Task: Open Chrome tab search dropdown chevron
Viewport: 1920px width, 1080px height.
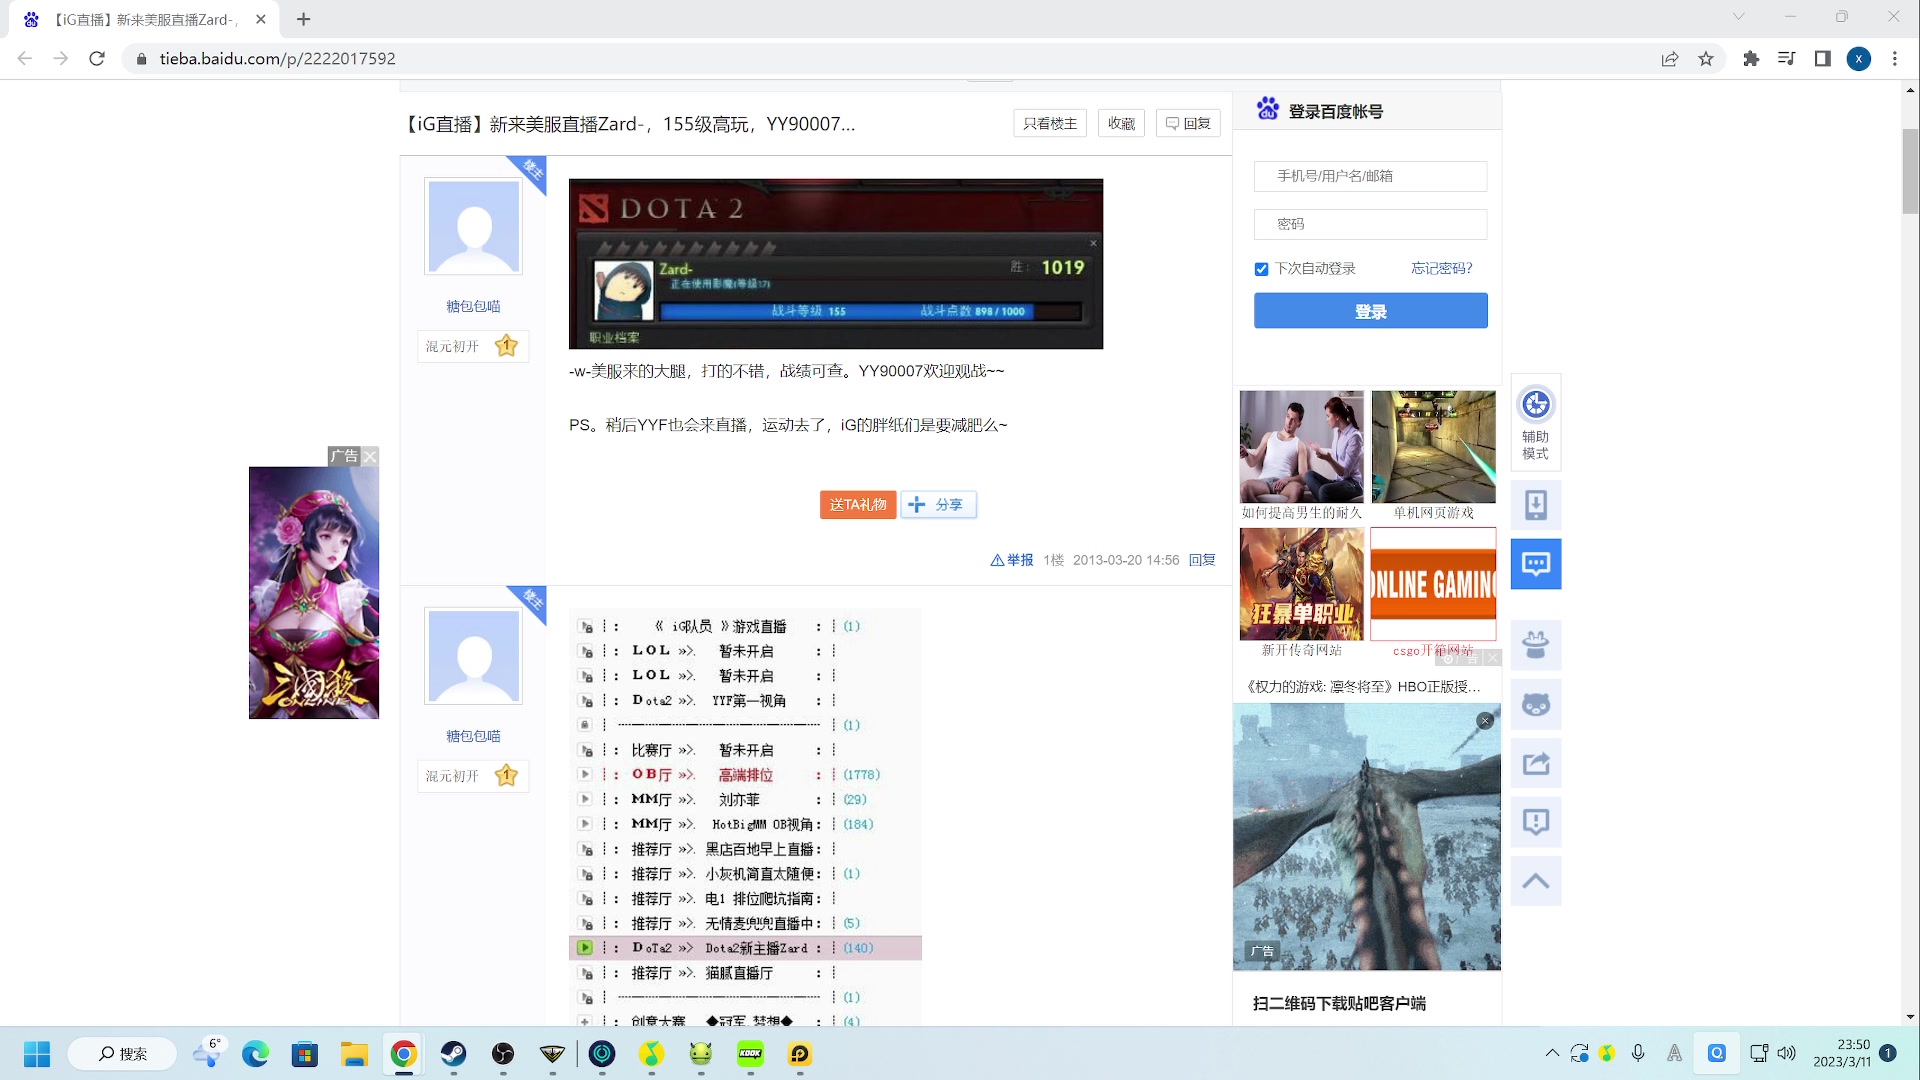Action: coord(1739,17)
